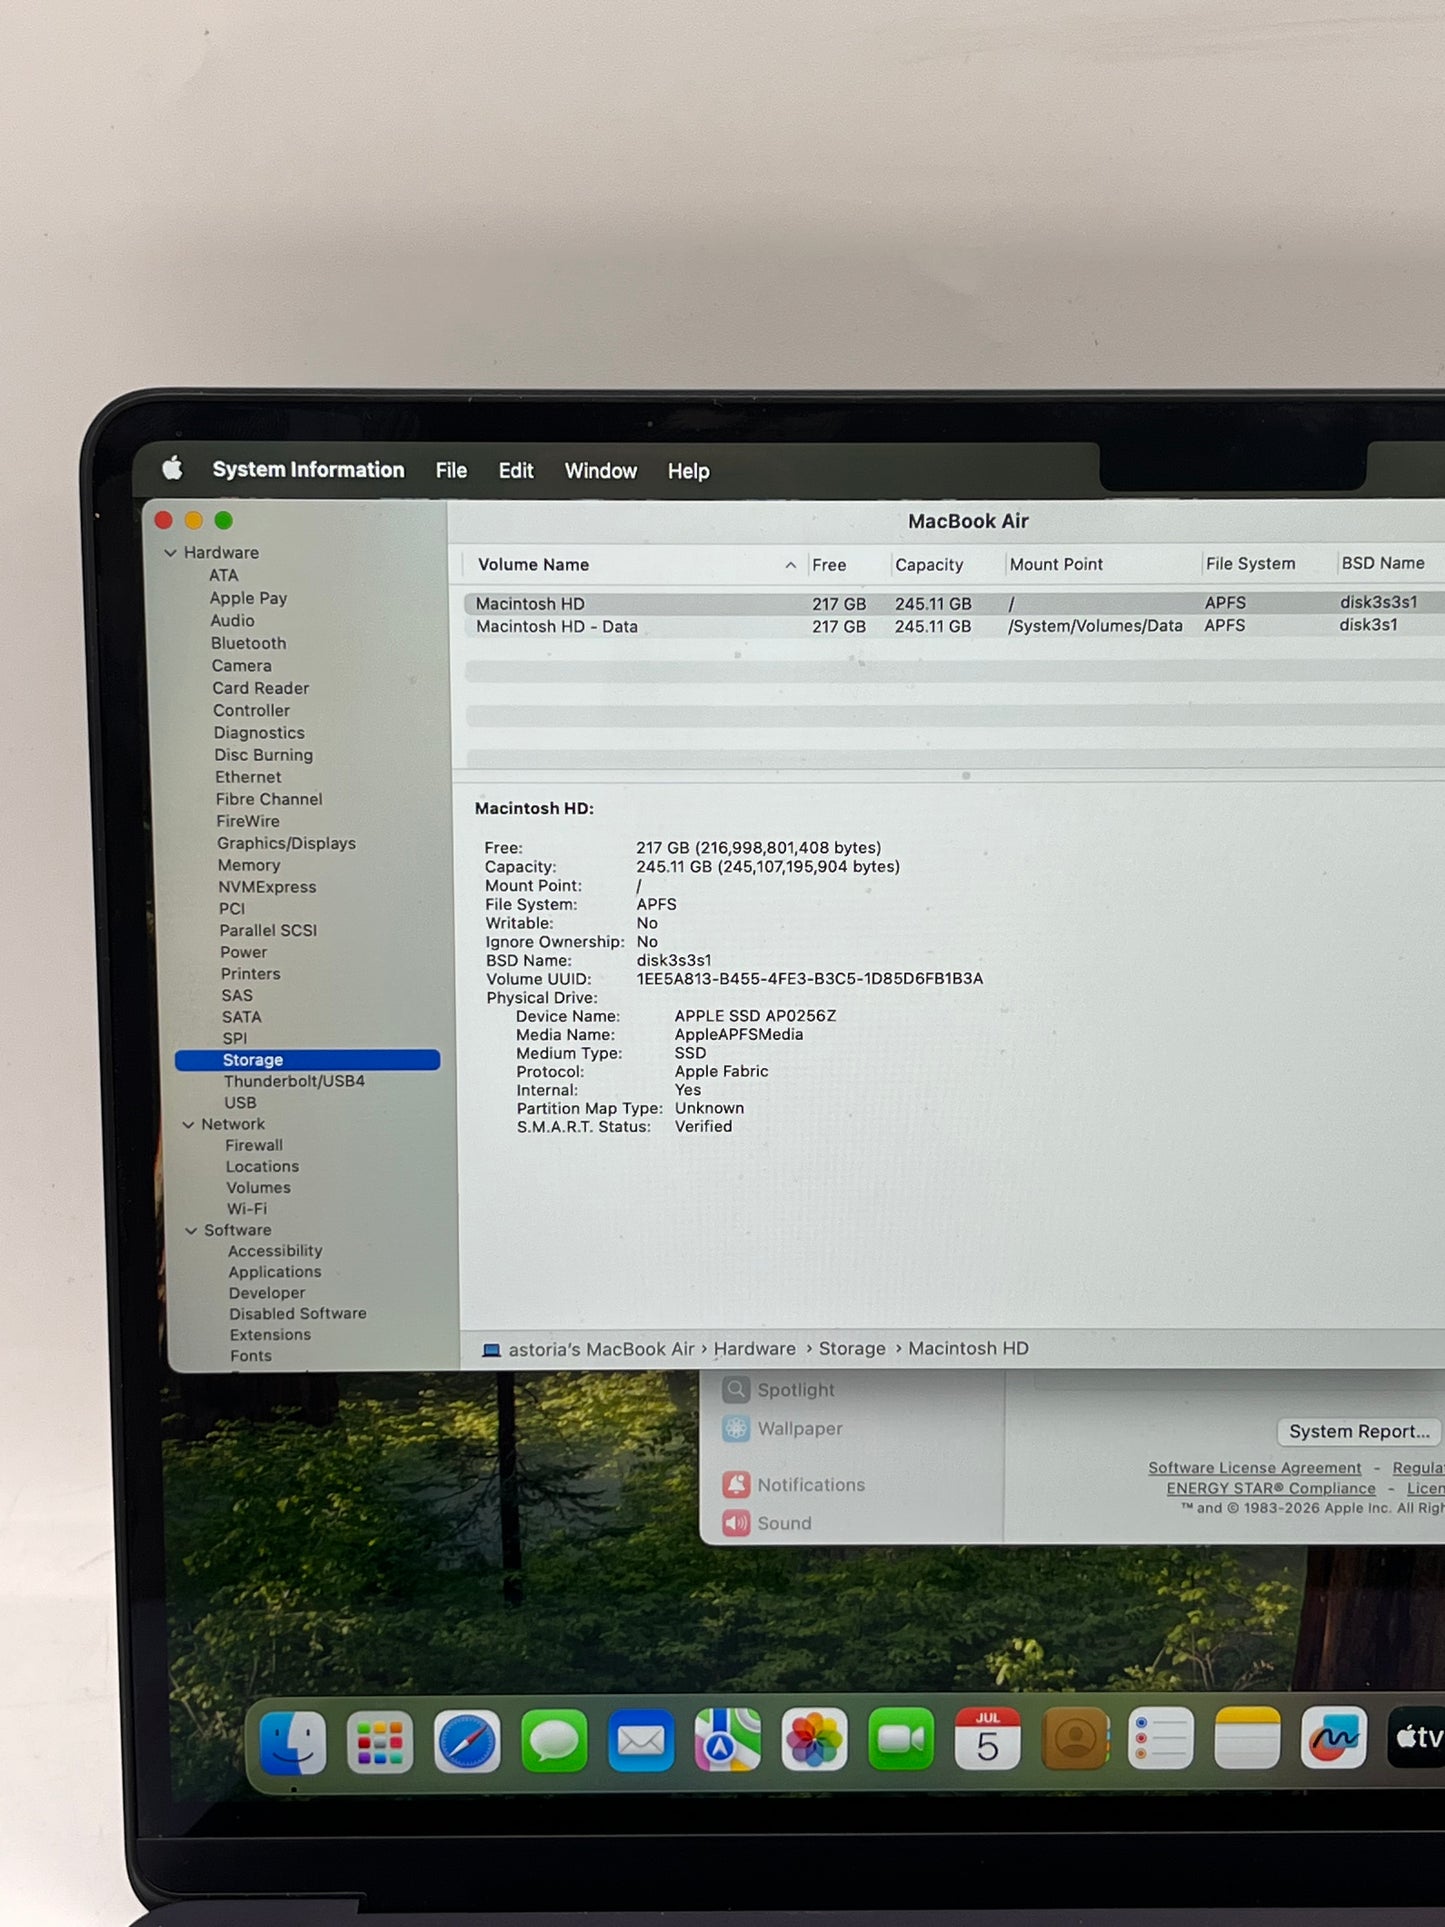The height and width of the screenshot is (1927, 1445).
Task: Click Wallpaper icon in System Settings sidebar
Action: pyautogui.click(x=736, y=1428)
